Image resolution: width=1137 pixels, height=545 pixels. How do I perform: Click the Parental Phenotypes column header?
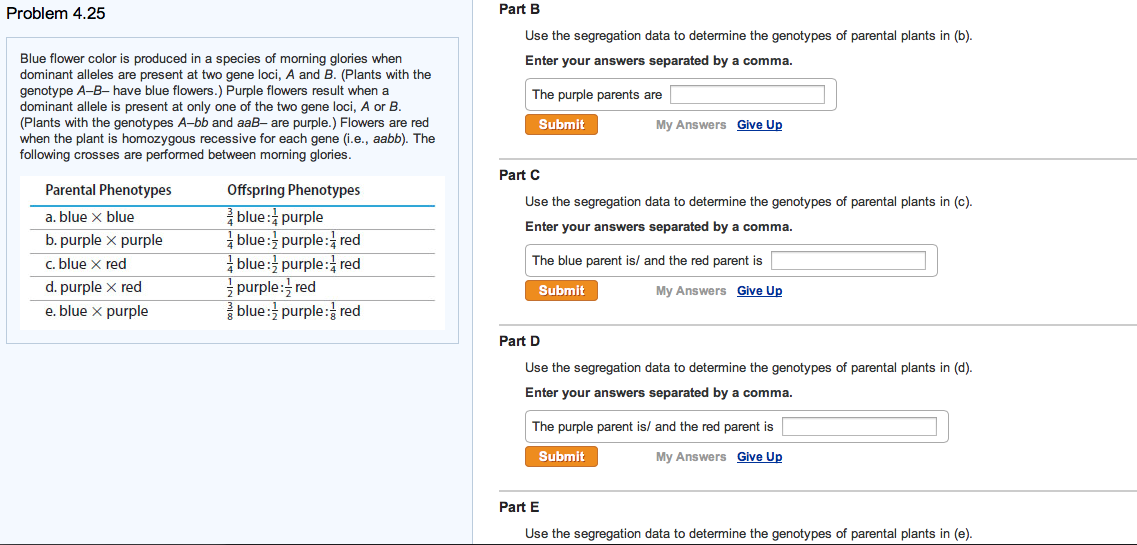108,190
